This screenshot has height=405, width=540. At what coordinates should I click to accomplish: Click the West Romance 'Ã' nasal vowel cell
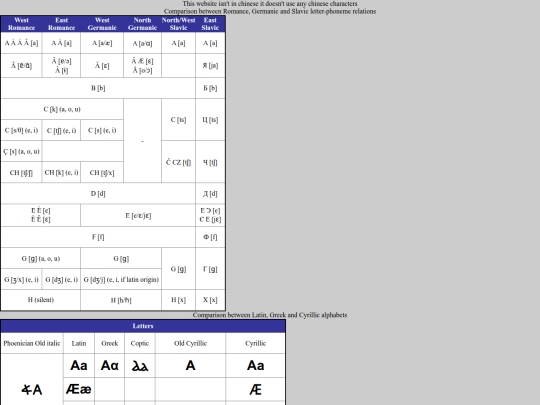tap(21, 65)
